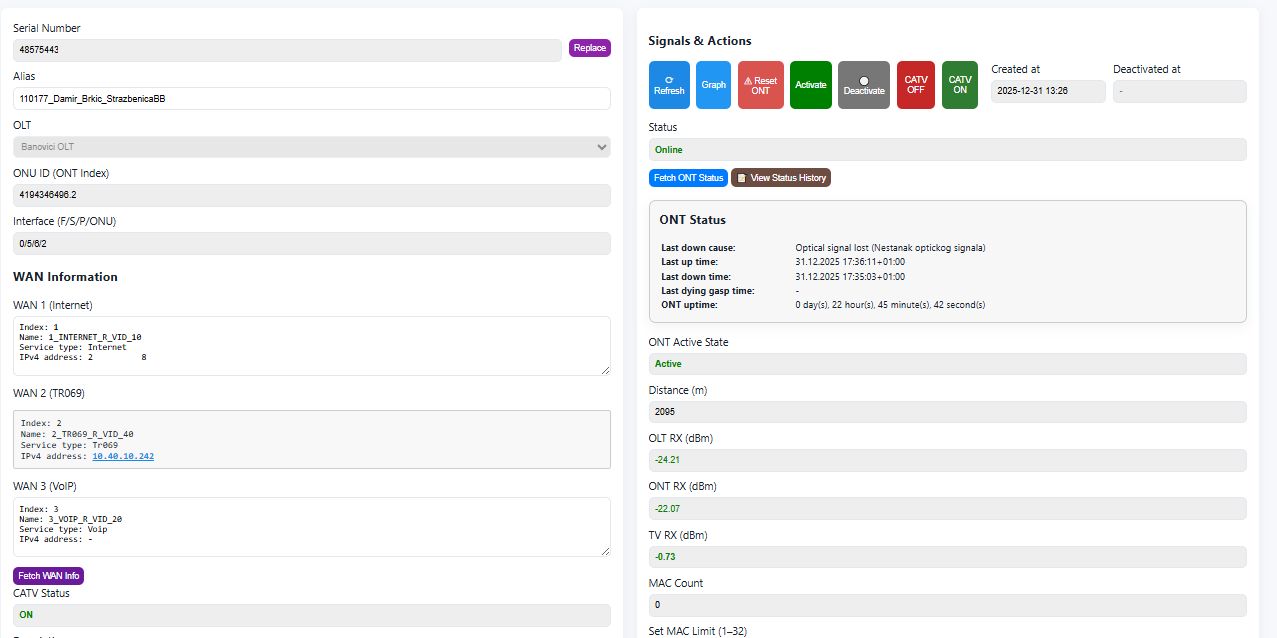Click the Fetch ONT Status button
This screenshot has height=638, width=1277.
pos(688,177)
